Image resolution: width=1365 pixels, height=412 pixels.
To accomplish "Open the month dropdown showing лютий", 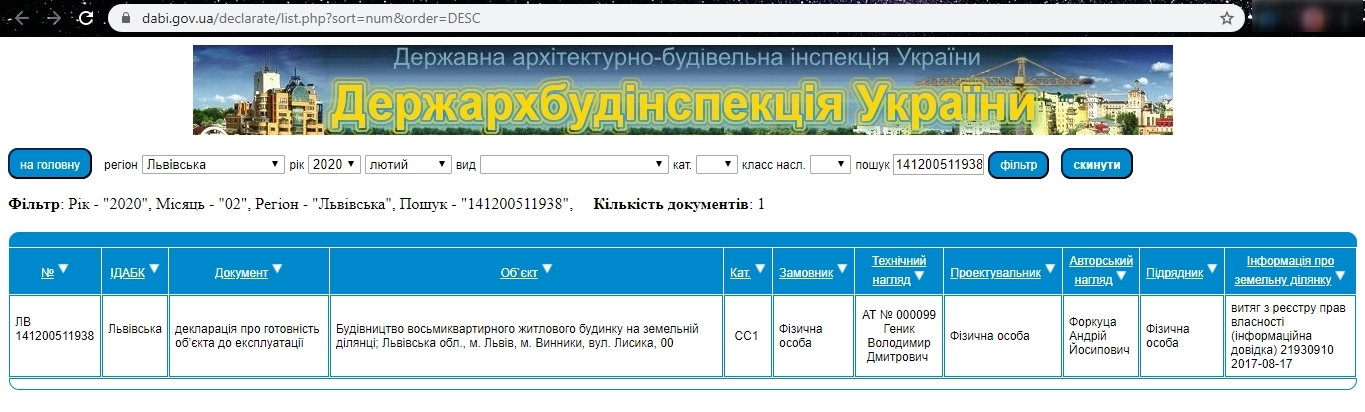I will tap(409, 164).
